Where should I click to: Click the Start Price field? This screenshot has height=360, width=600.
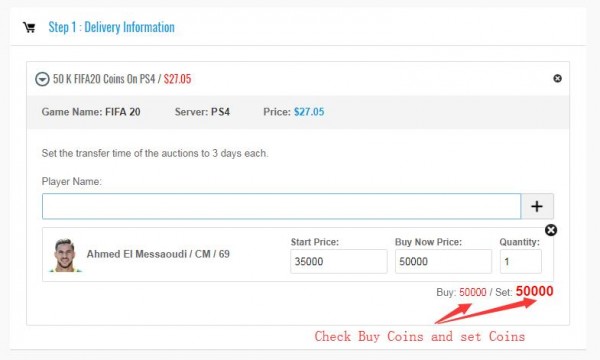click(x=339, y=261)
